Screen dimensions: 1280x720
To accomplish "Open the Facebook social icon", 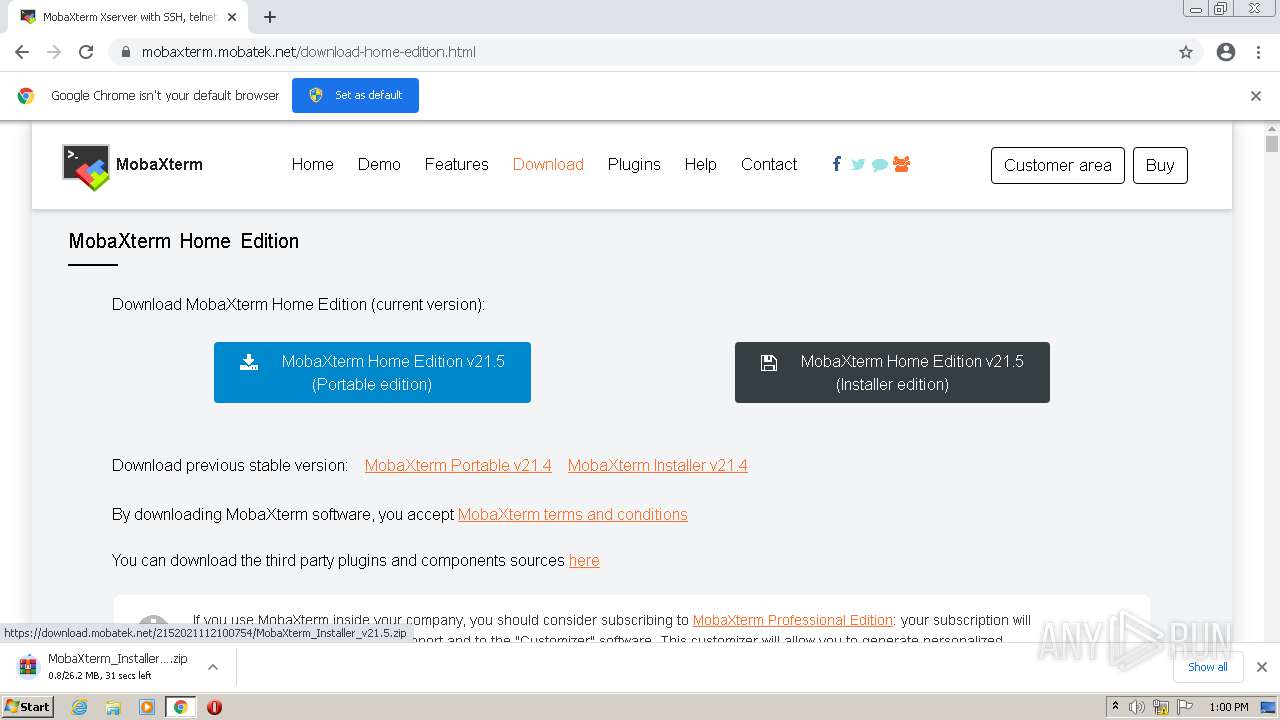I will coord(837,164).
